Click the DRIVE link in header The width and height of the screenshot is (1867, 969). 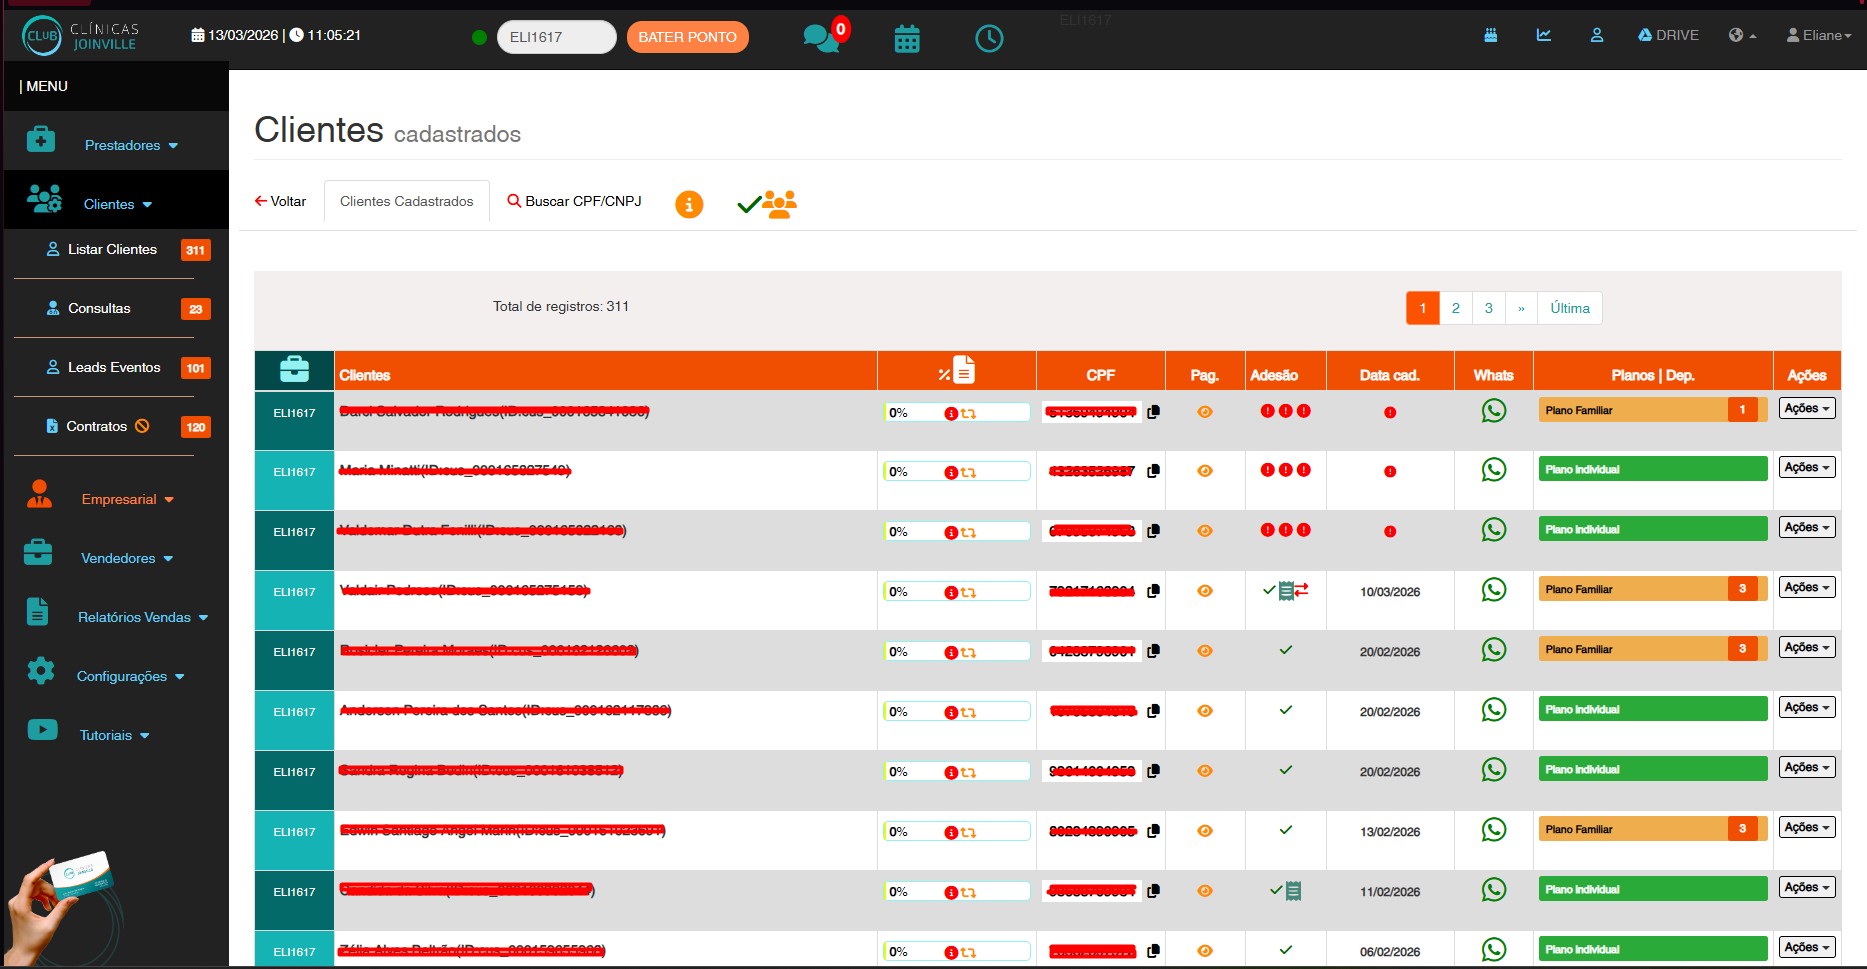click(x=1668, y=35)
